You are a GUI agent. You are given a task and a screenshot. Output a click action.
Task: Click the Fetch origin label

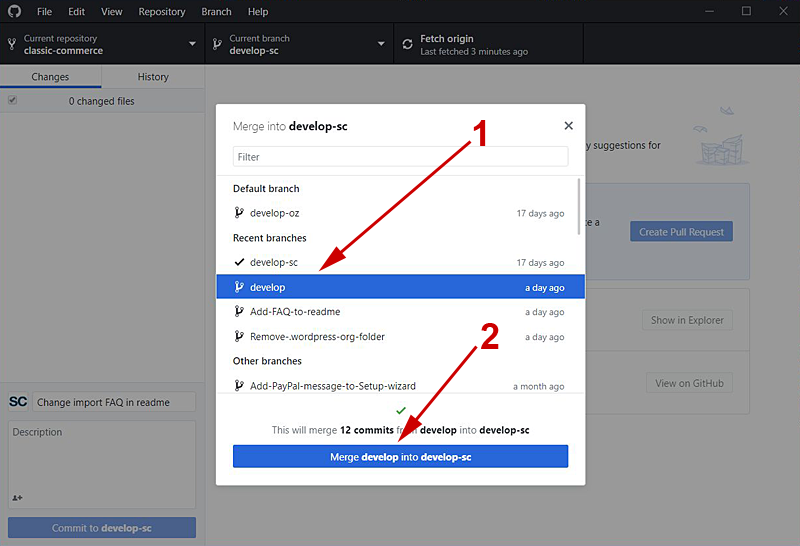point(446,39)
